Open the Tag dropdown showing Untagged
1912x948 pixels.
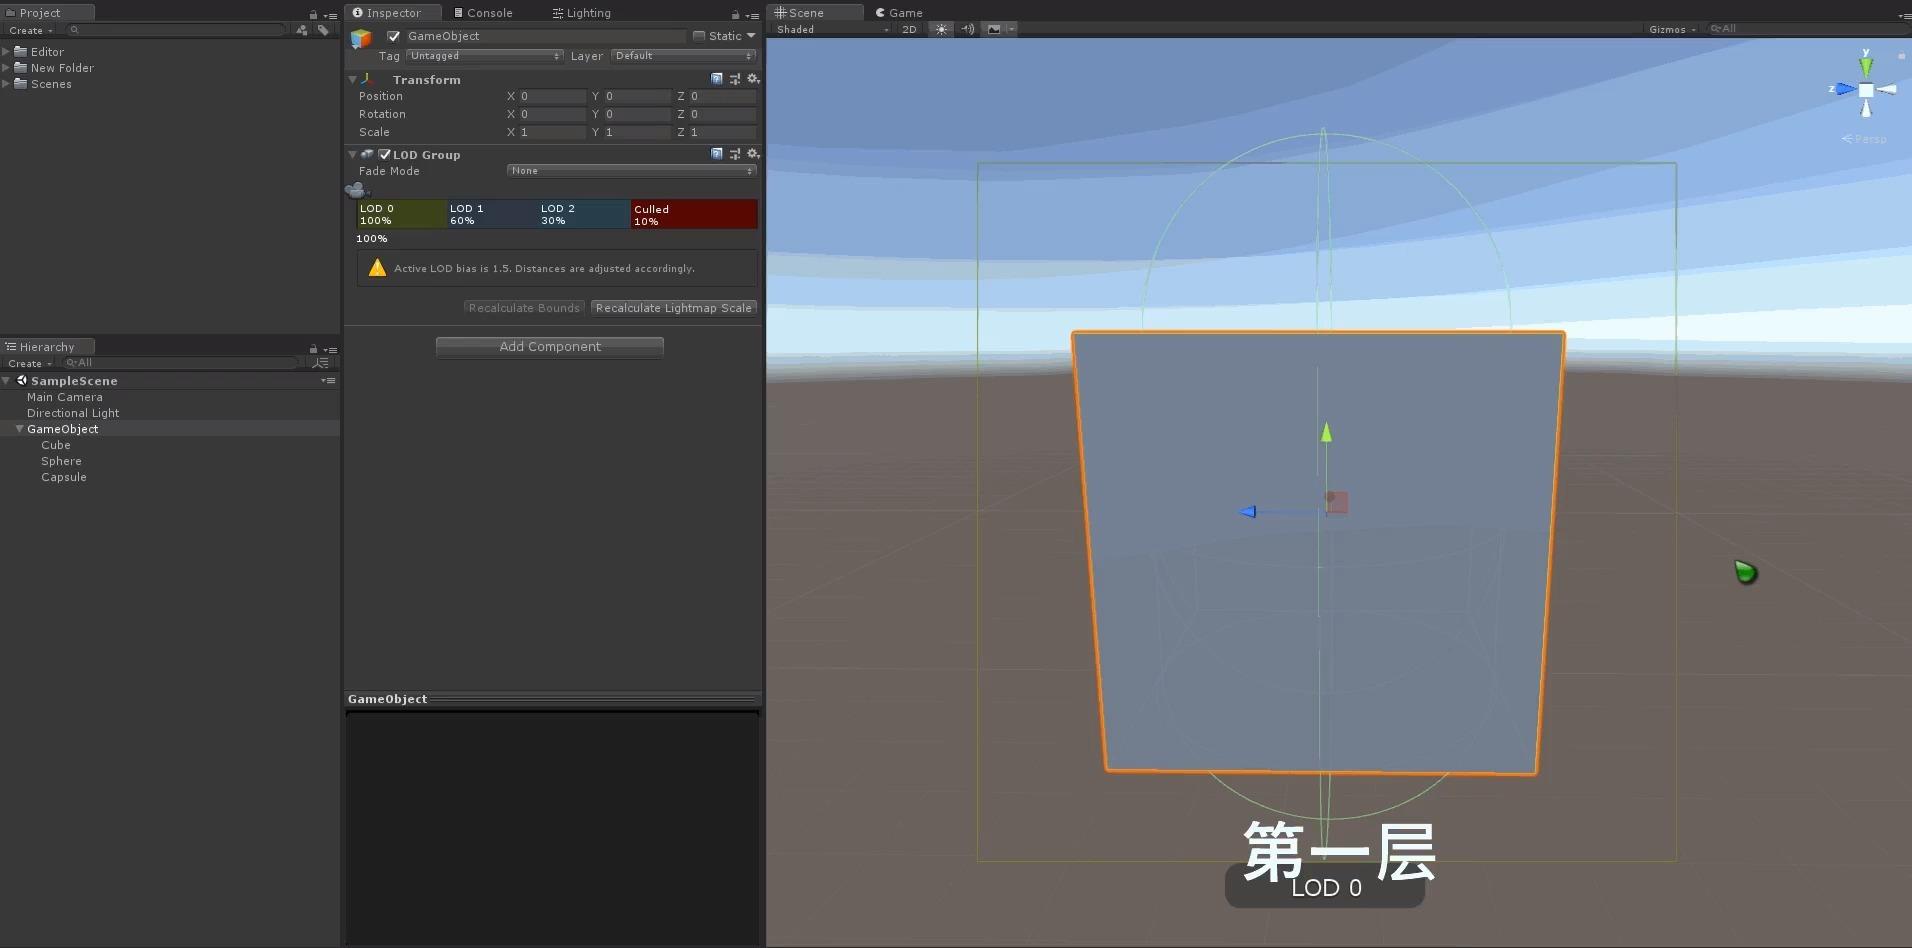[x=484, y=56]
